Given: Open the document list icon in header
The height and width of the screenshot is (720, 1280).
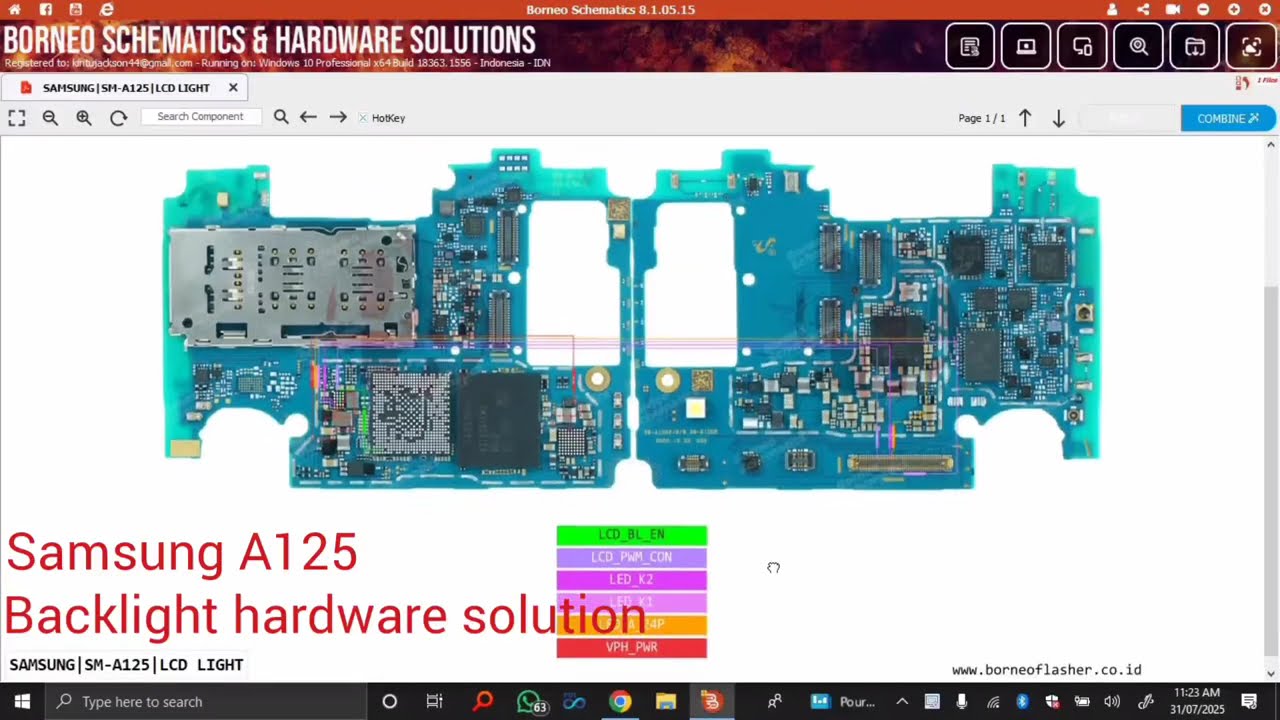Looking at the screenshot, I should (970, 46).
